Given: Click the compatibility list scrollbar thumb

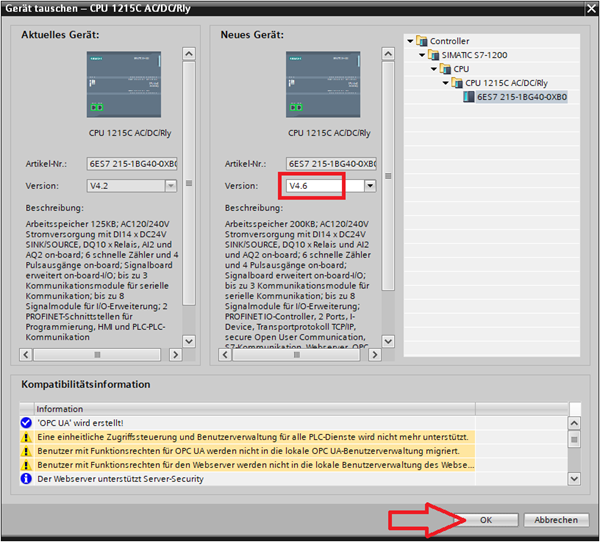Looking at the screenshot, I should [x=574, y=439].
